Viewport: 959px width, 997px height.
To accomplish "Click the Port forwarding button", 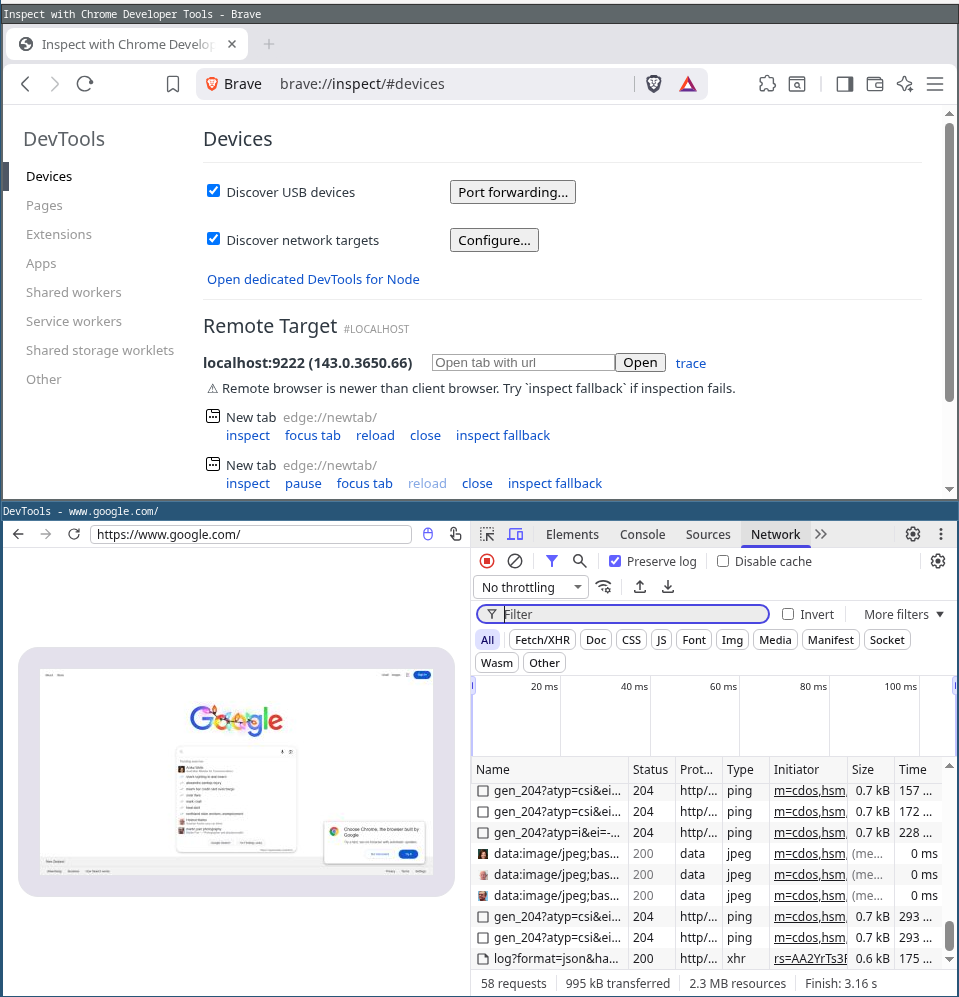I will 512,192.
